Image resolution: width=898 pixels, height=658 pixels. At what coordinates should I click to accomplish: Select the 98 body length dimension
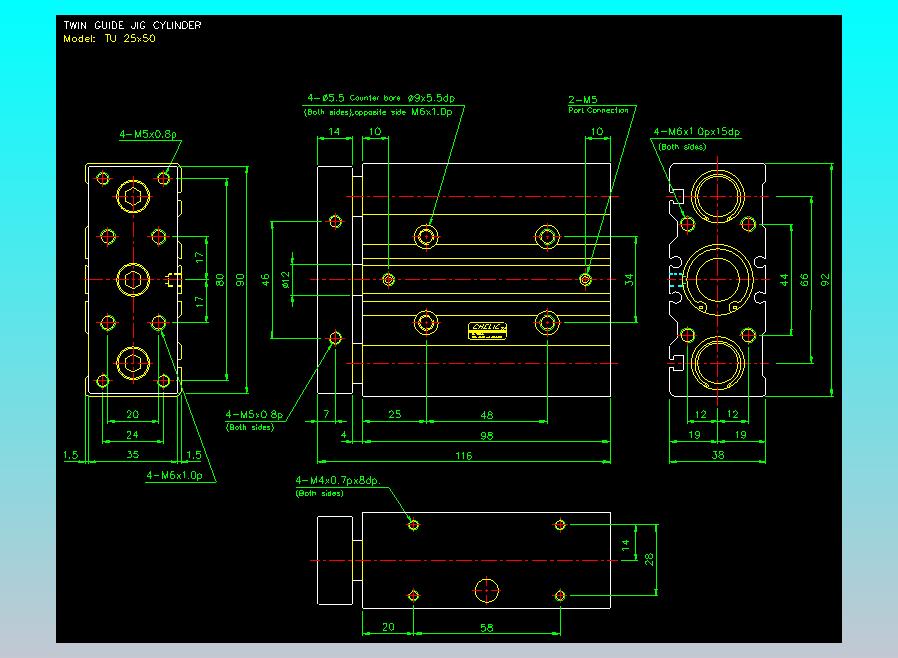(487, 436)
